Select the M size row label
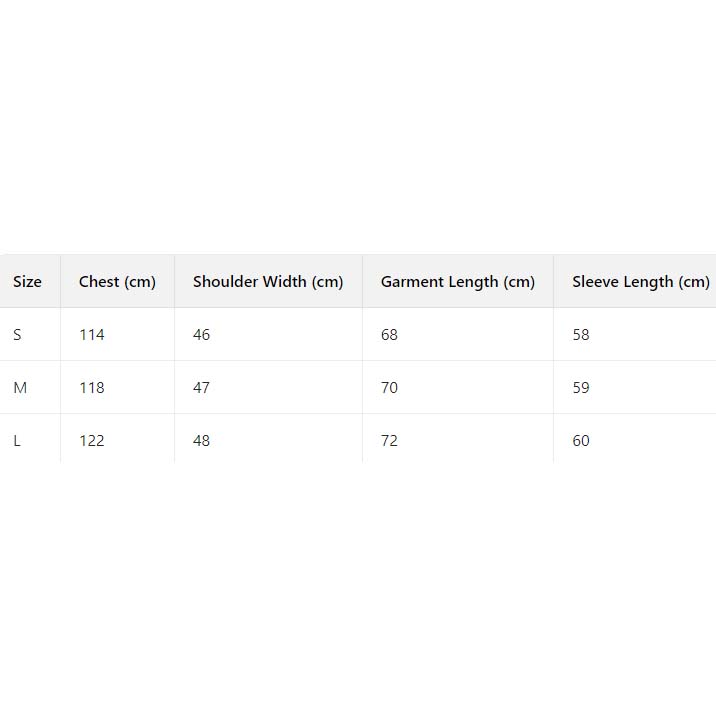 point(20,388)
